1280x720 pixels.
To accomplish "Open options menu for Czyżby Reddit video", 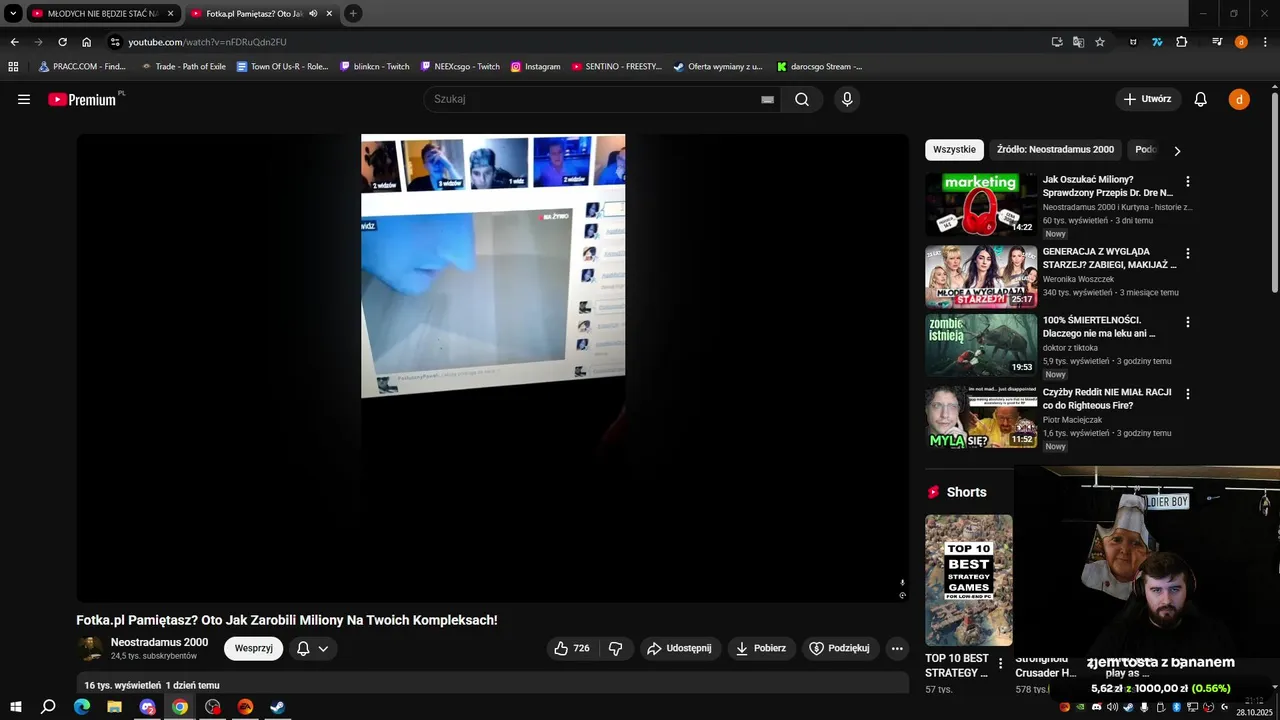I will (x=1188, y=394).
